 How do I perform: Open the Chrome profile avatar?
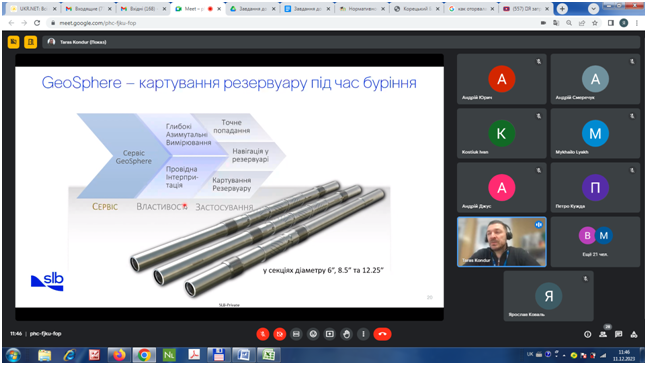[624, 23]
